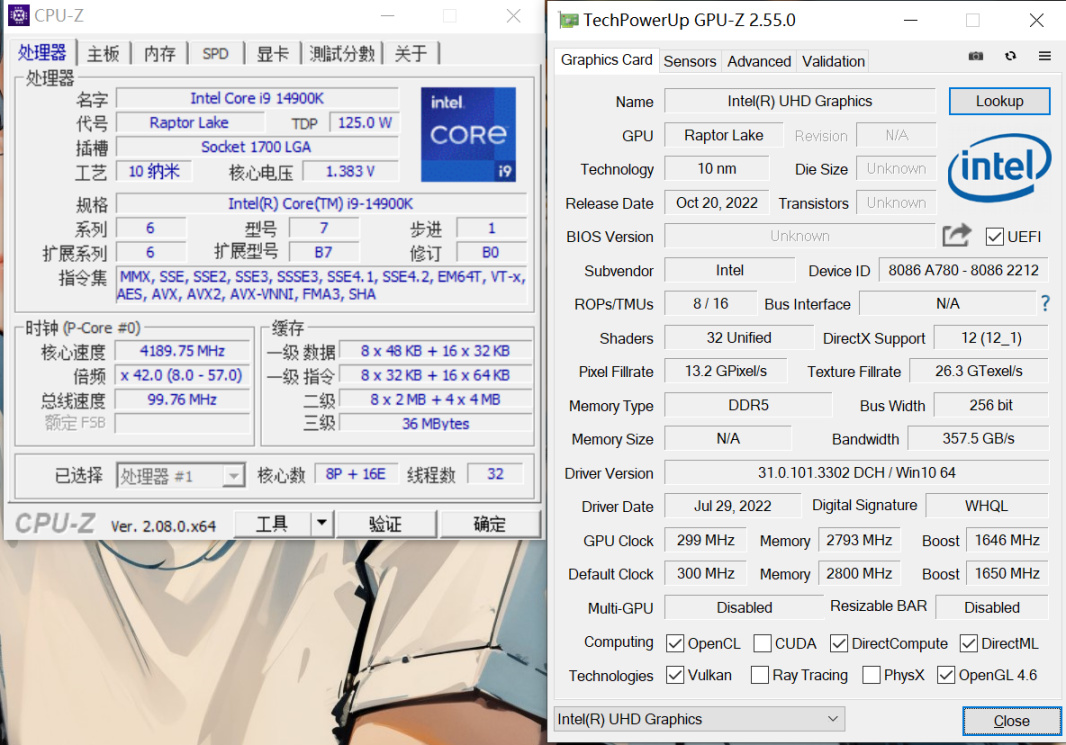Click the Lookup button in GPU-Z
This screenshot has width=1066, height=745.
tap(999, 101)
